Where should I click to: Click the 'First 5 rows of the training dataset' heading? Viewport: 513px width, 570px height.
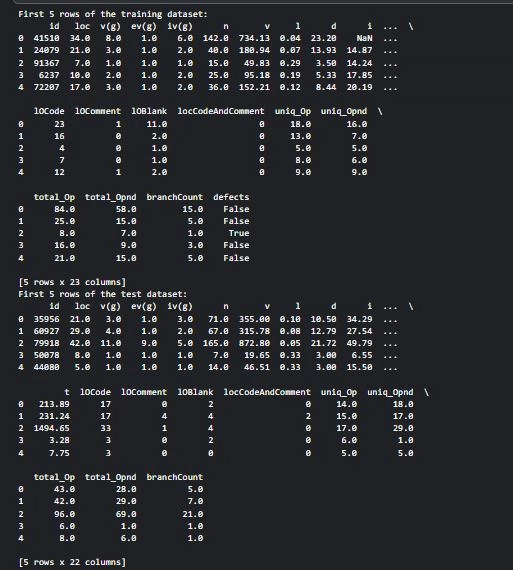[x=113, y=14]
